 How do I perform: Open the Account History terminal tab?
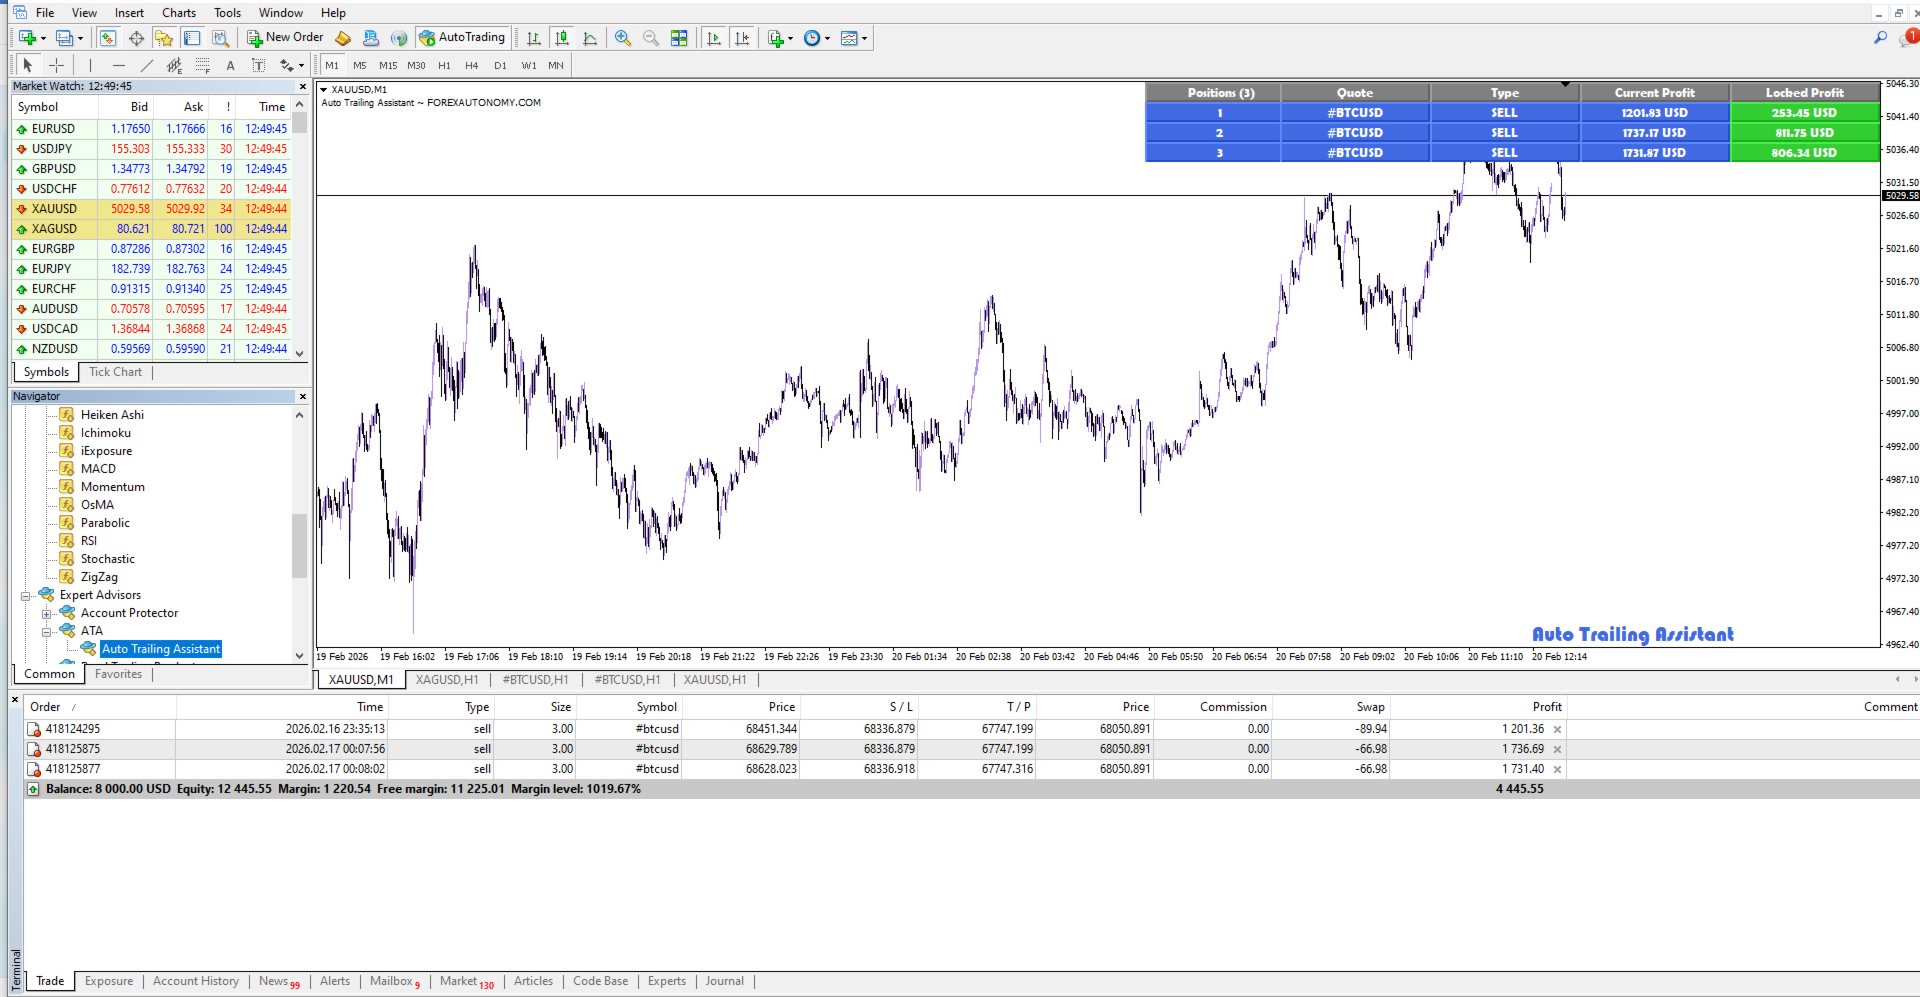[196, 981]
